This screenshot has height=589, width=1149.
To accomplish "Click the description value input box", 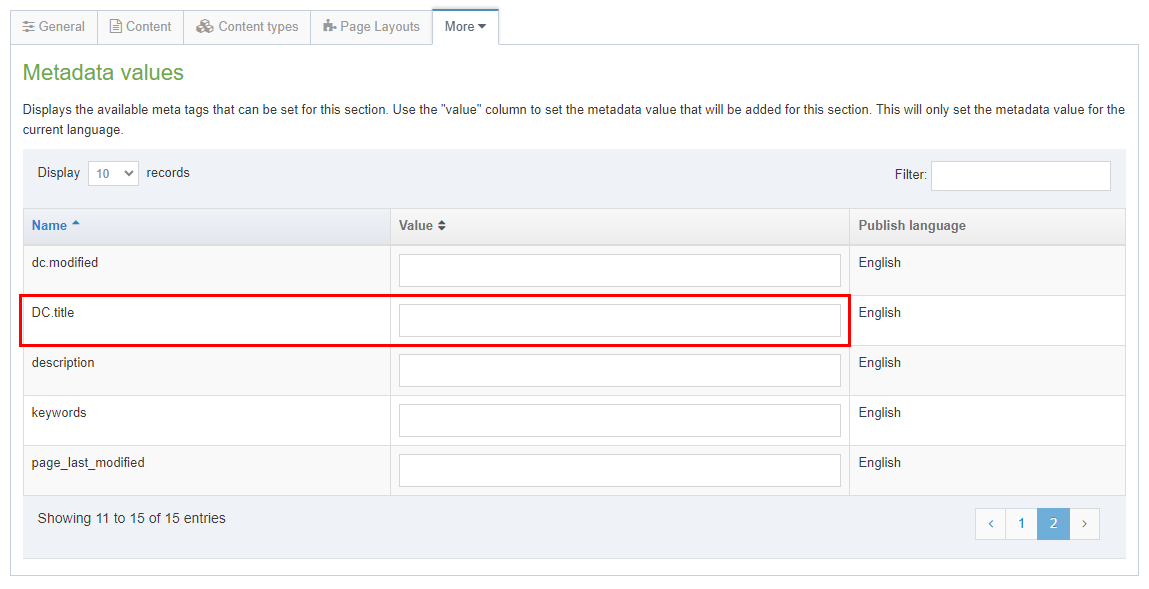I will click(619, 370).
